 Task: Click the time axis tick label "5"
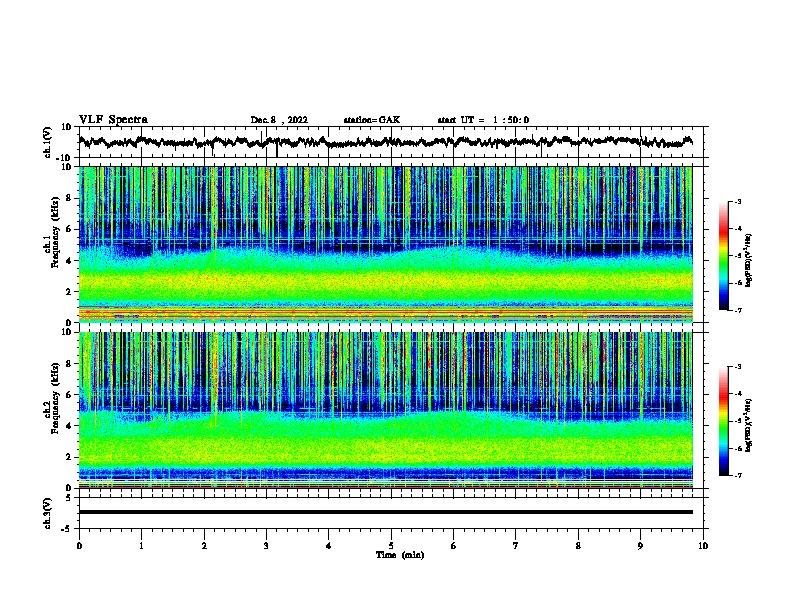tap(391, 545)
